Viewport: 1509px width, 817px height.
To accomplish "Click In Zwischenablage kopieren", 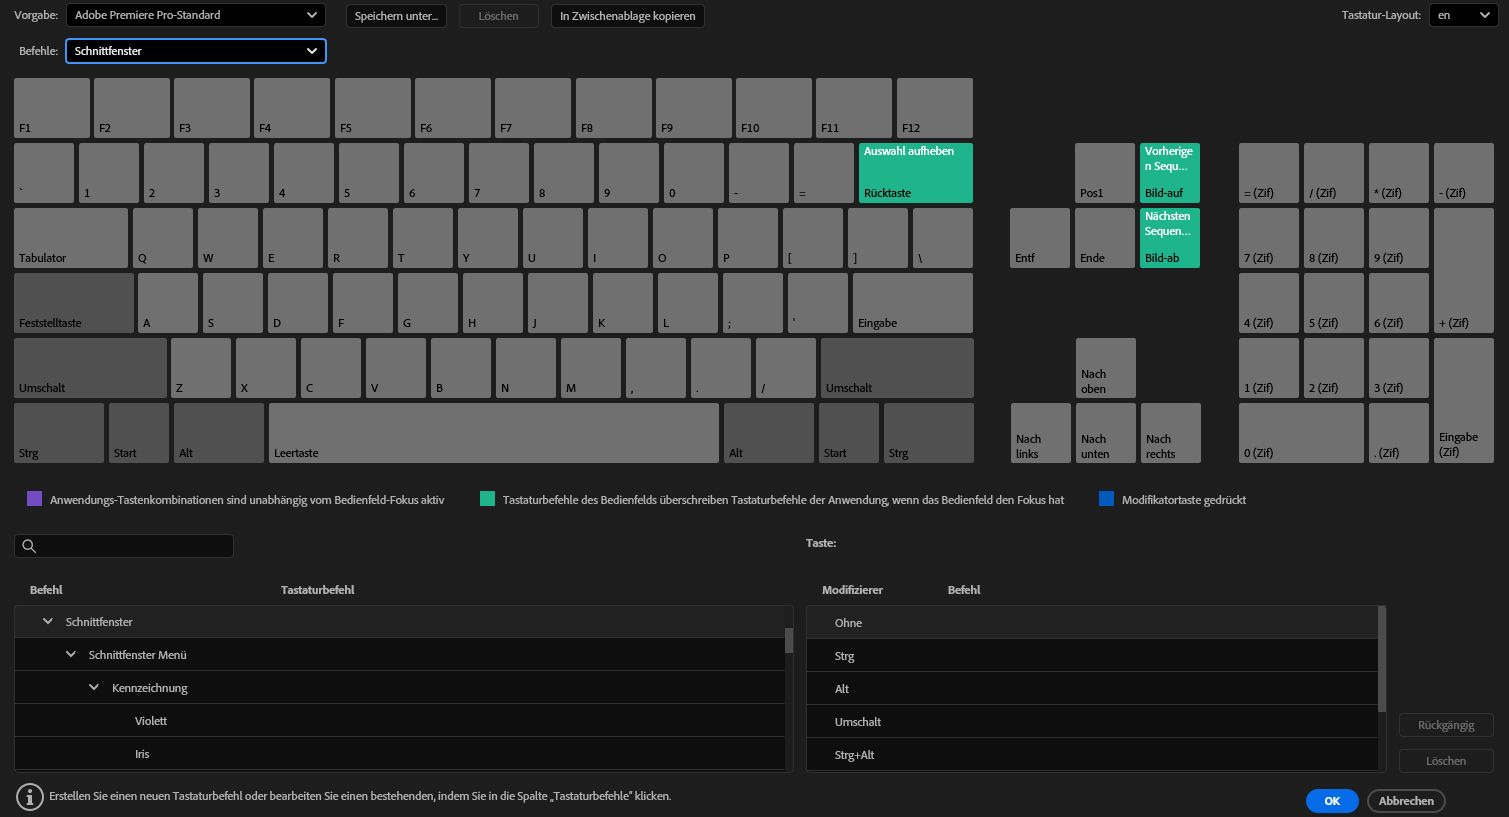I will 627,15.
